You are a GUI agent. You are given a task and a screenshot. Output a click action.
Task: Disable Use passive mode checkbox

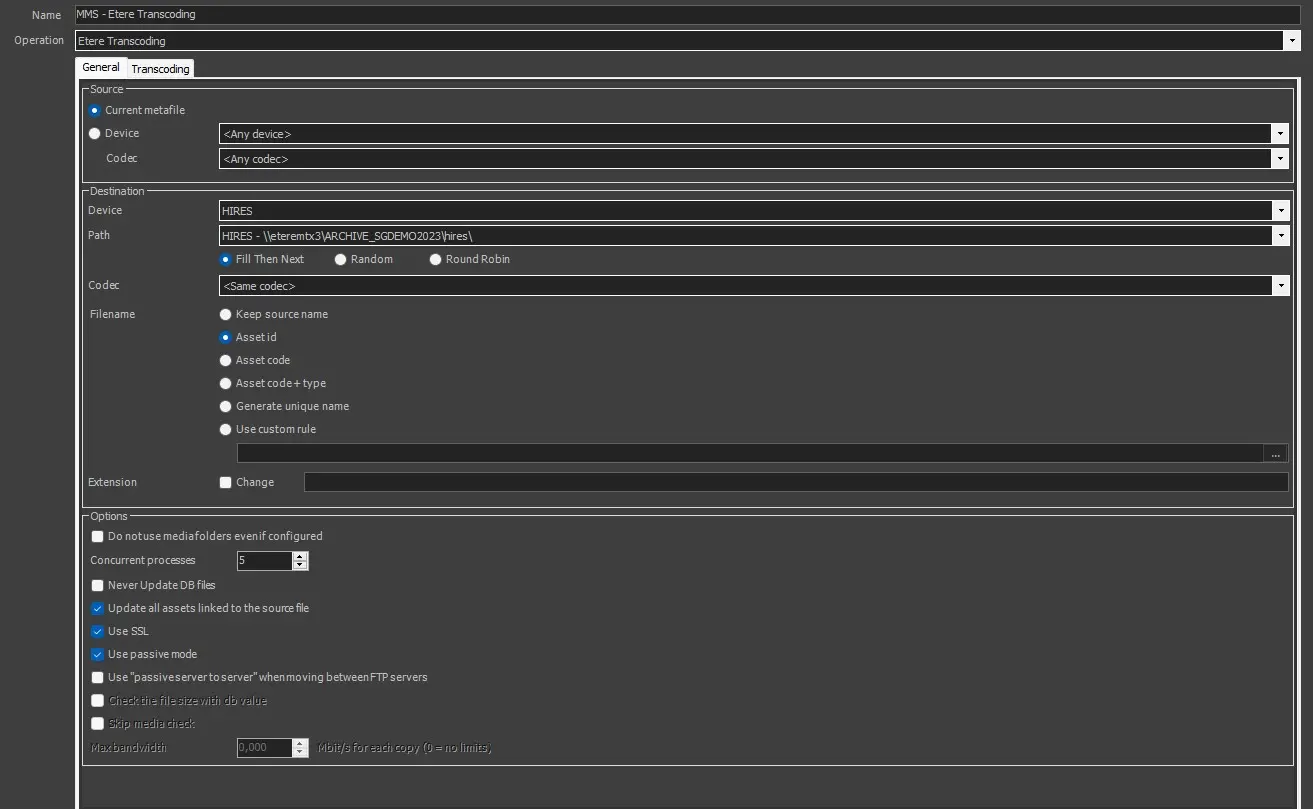coord(98,655)
